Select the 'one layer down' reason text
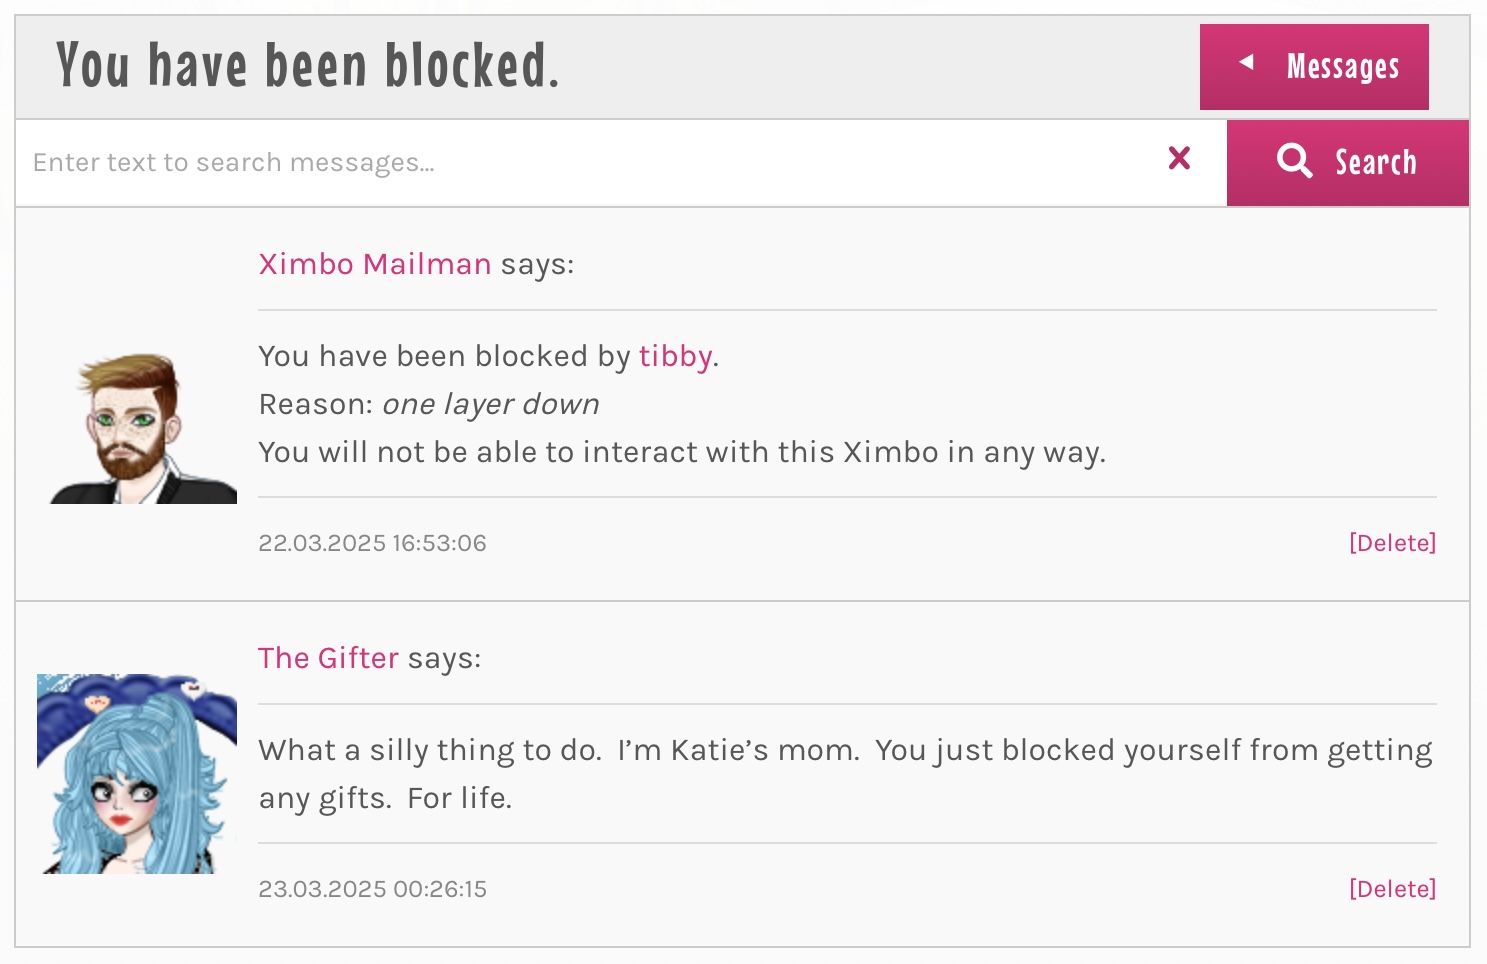Viewport: 1487px width, 964px height. point(491,404)
